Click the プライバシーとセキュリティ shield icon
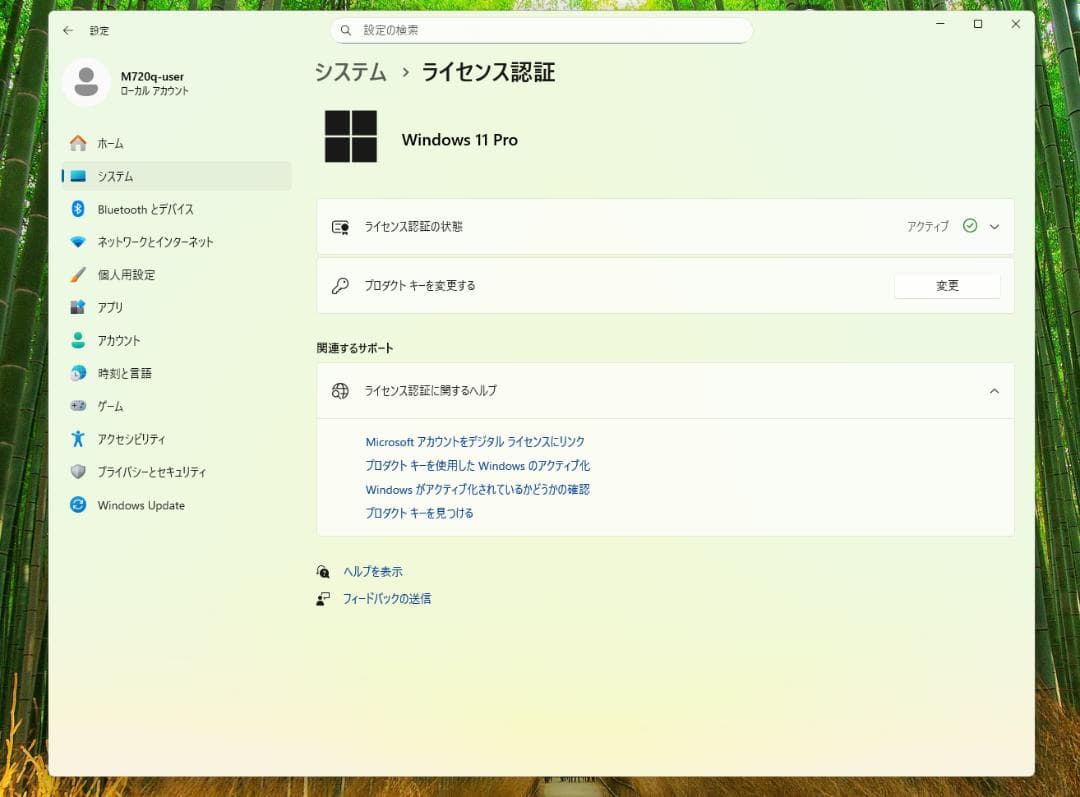This screenshot has height=797, width=1080. (77, 472)
